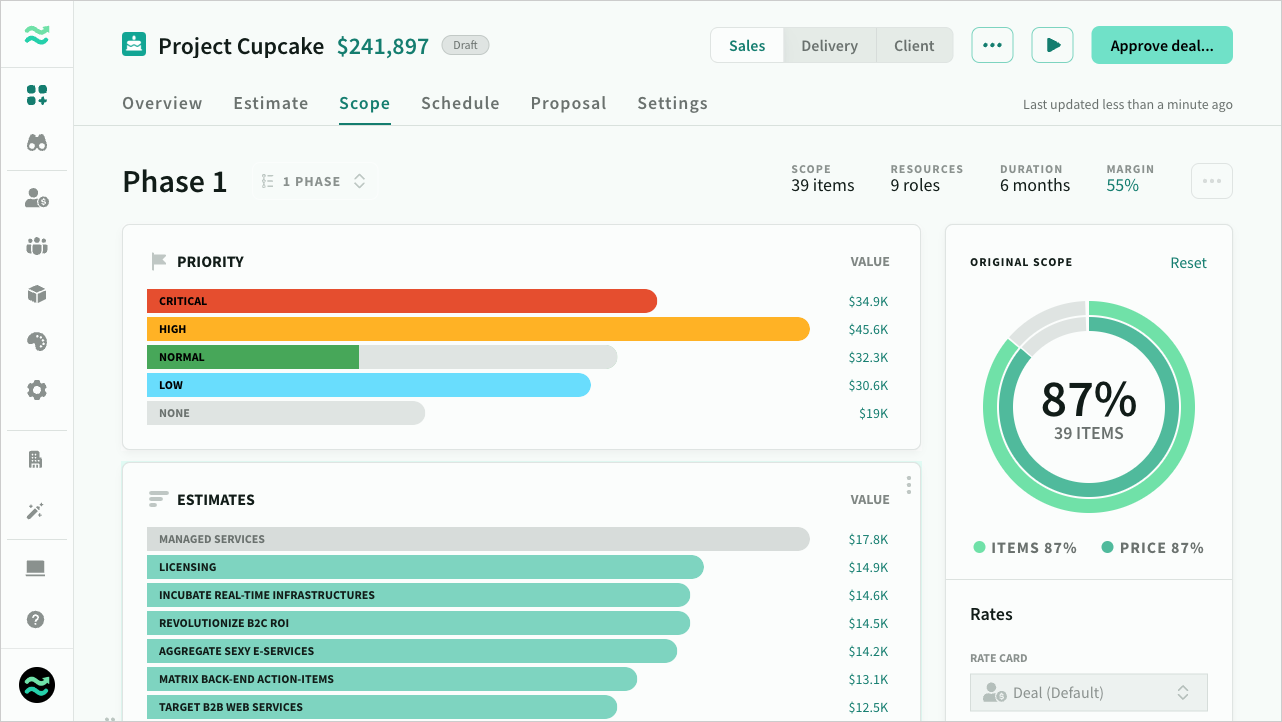Go to the Schedule tab
Image resolution: width=1282 pixels, height=722 pixels.
[x=460, y=103]
